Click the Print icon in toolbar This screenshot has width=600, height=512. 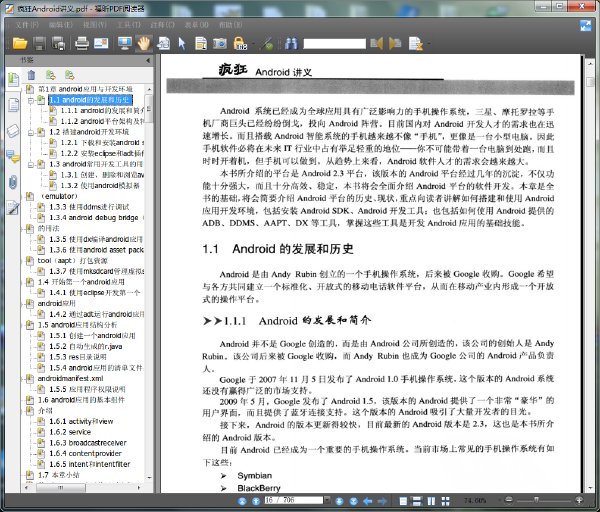[x=82, y=43]
